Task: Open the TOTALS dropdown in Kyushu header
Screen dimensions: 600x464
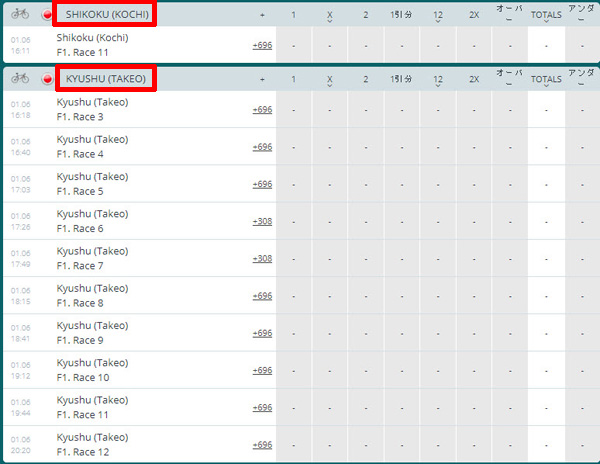Action: coord(546,80)
